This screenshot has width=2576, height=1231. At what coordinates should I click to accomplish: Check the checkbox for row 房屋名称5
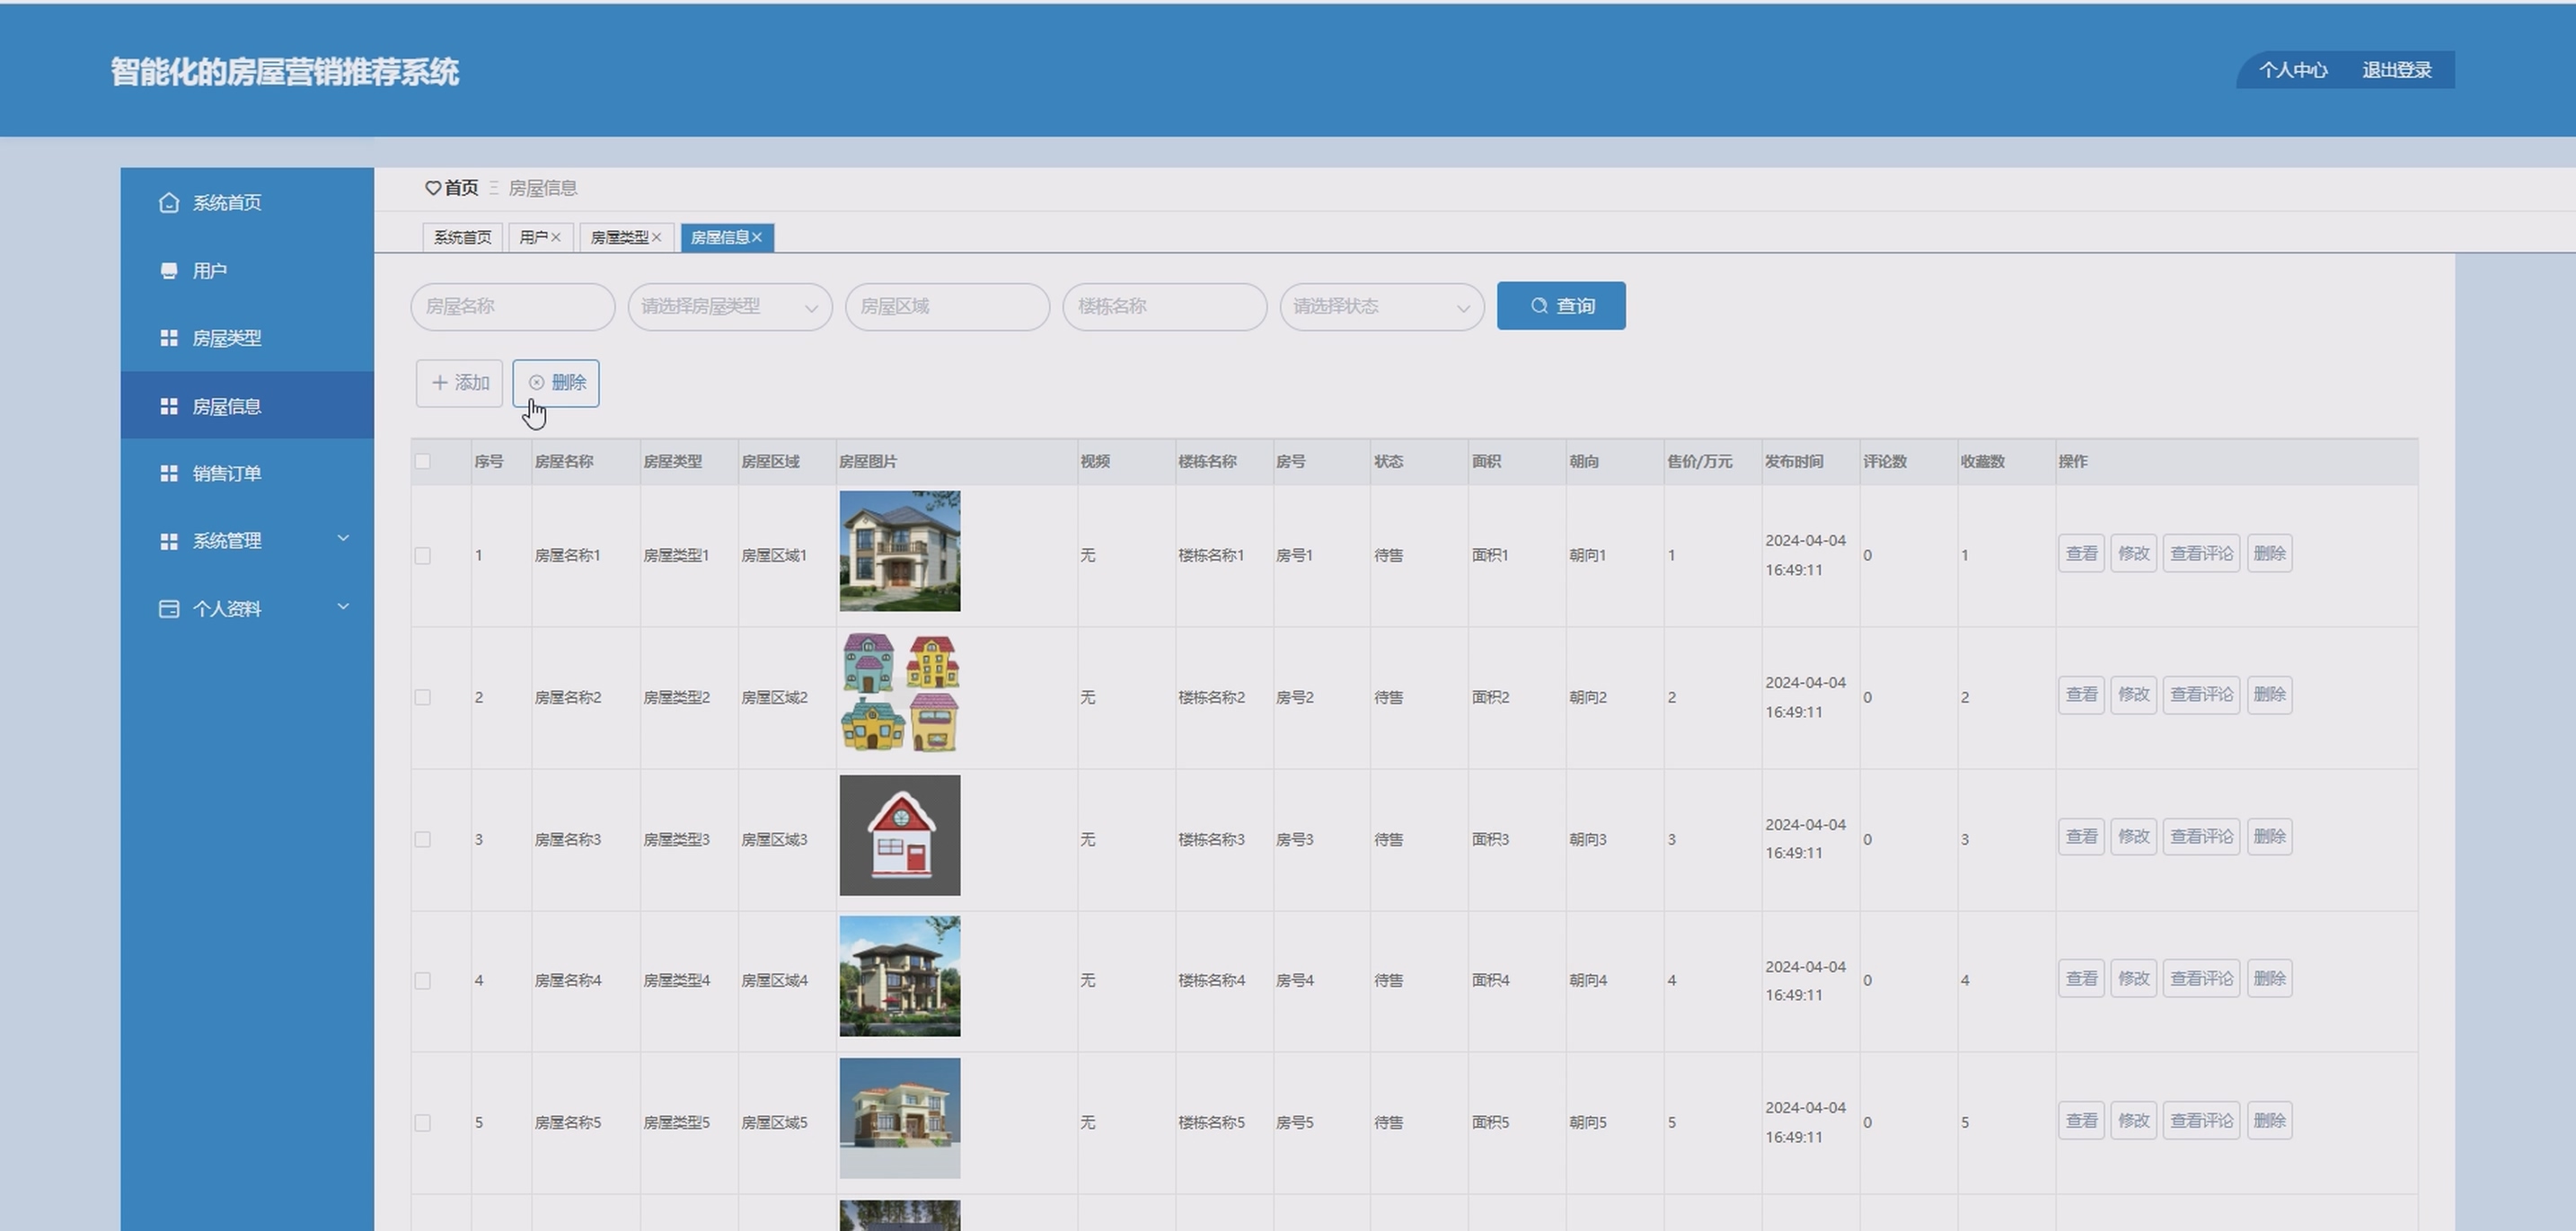coord(423,1123)
